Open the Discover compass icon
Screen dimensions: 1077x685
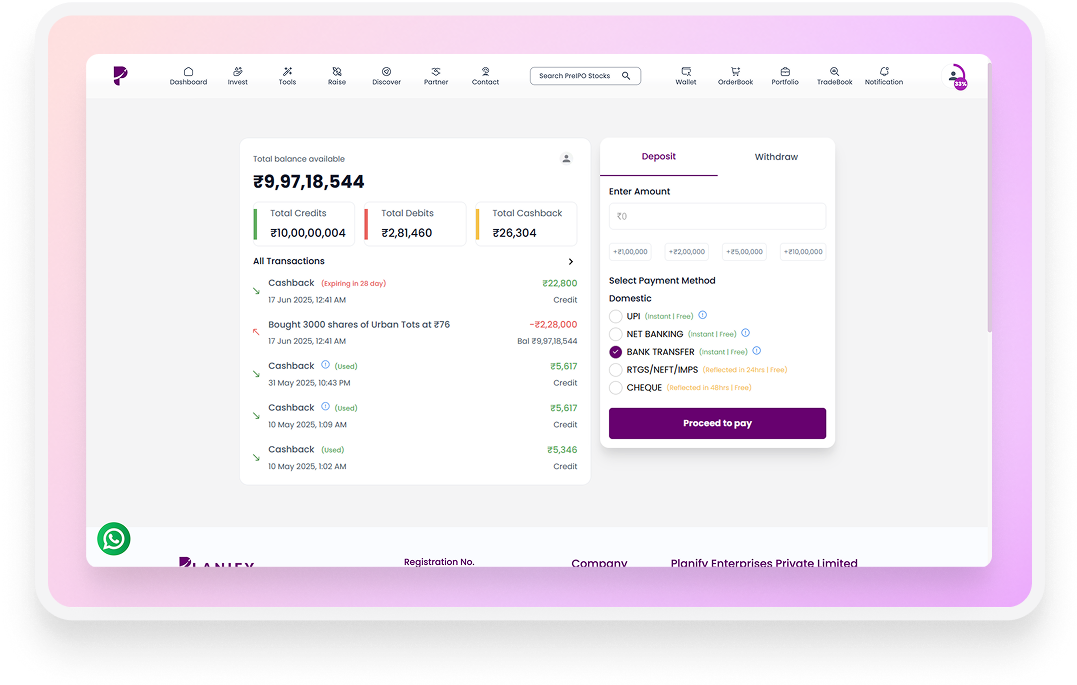387,71
